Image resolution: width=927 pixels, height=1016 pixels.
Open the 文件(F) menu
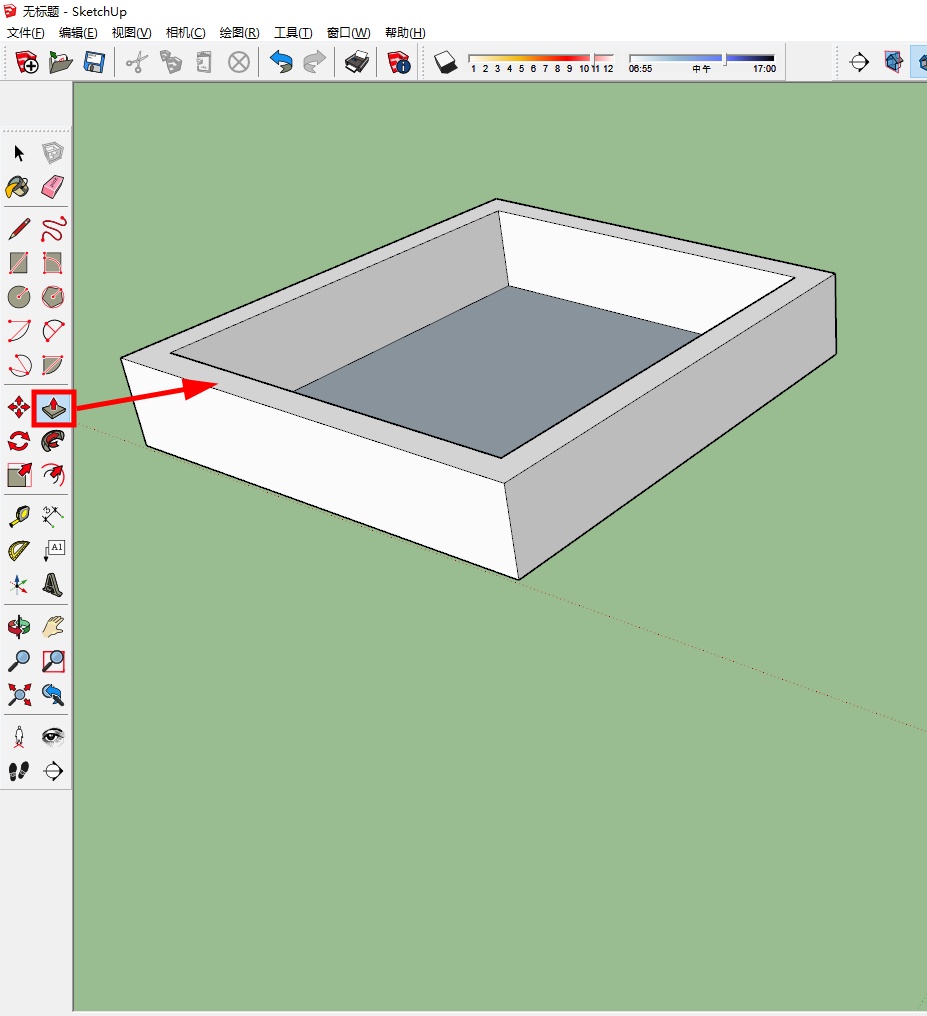pyautogui.click(x=25, y=32)
